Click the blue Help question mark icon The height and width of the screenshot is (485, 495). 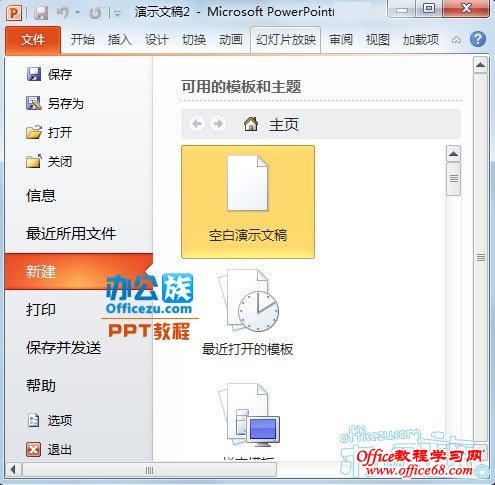478,39
